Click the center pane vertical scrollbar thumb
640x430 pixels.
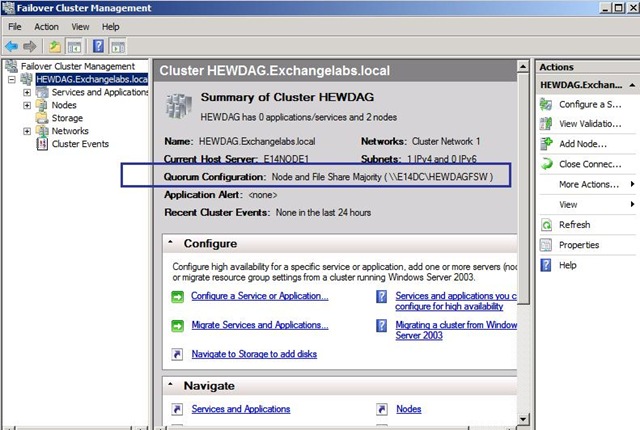point(523,188)
